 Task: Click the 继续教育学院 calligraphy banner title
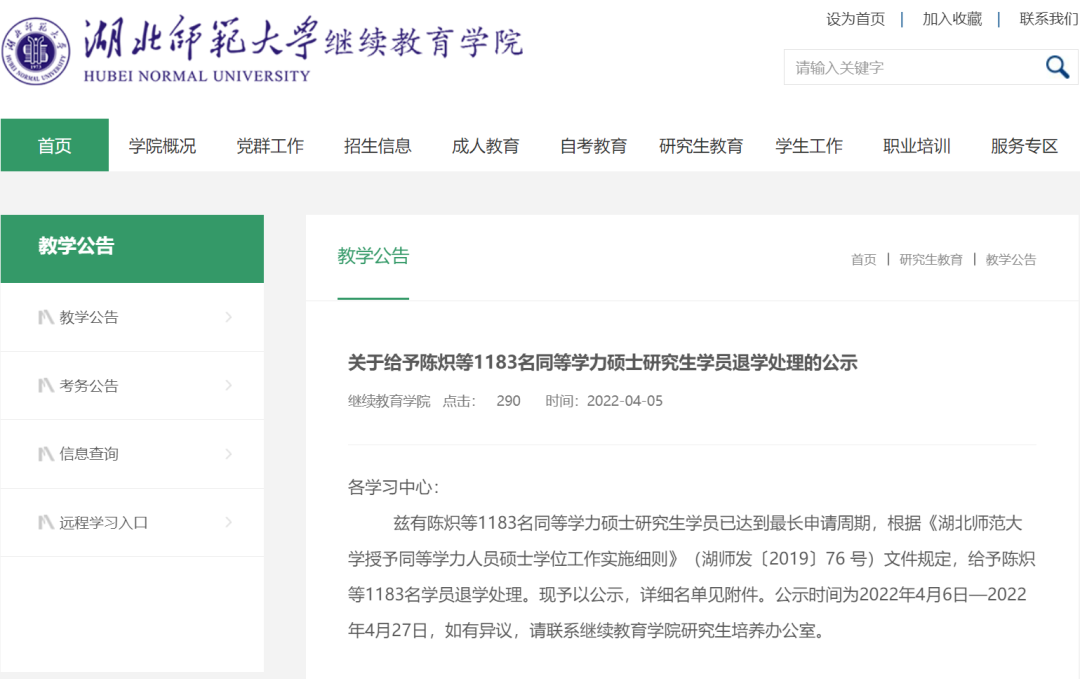click(x=424, y=43)
